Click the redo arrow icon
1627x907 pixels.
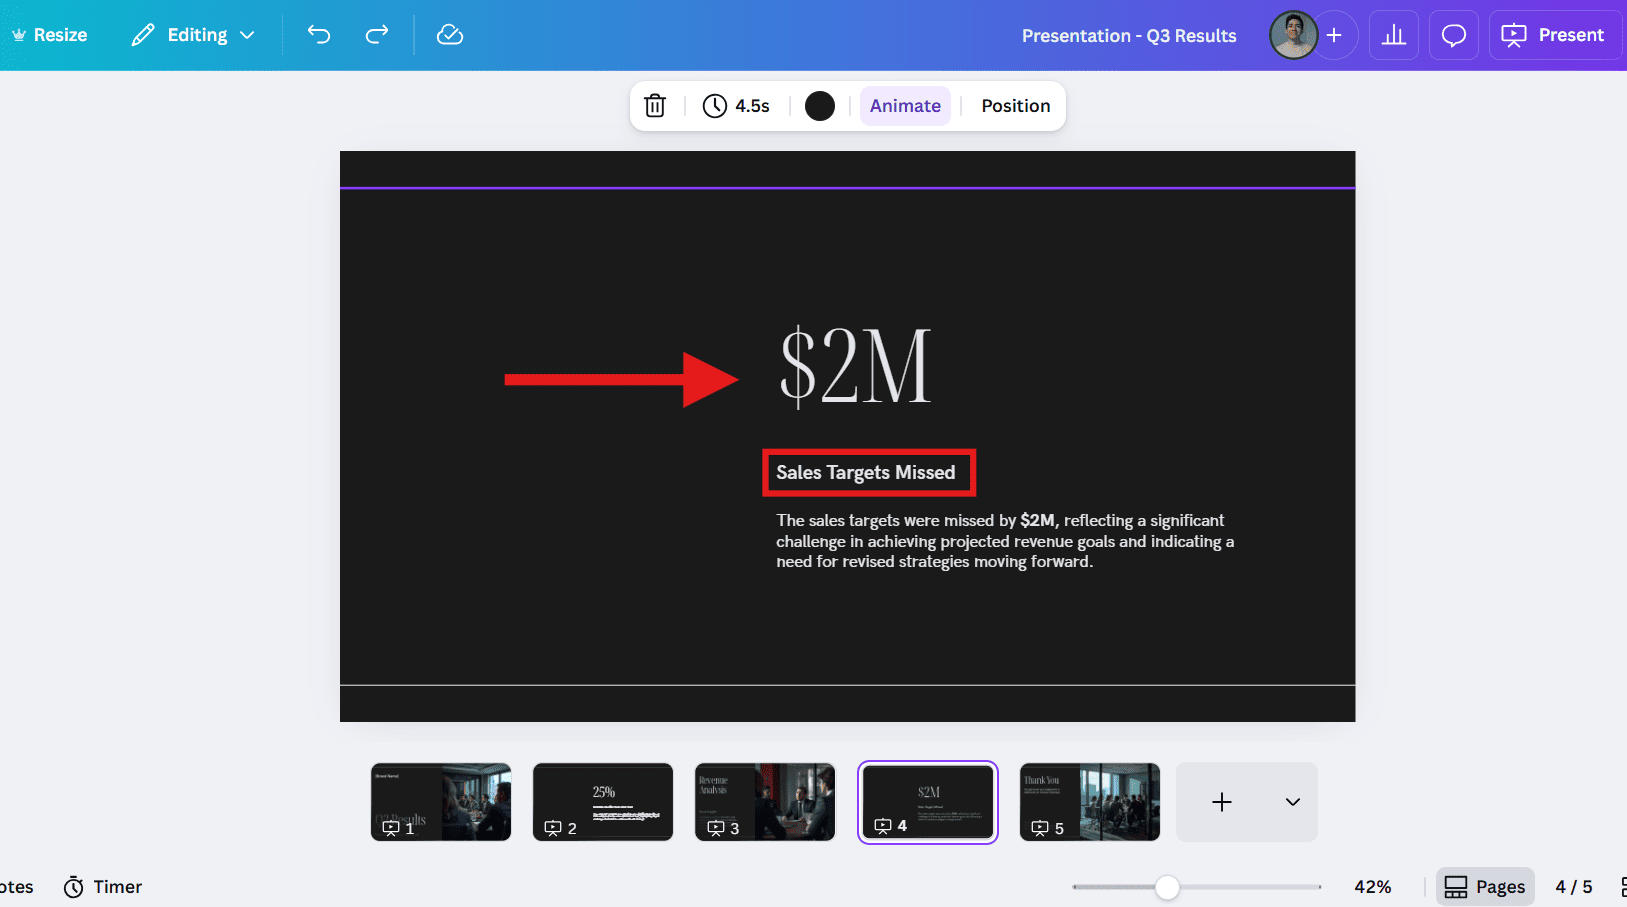point(377,35)
